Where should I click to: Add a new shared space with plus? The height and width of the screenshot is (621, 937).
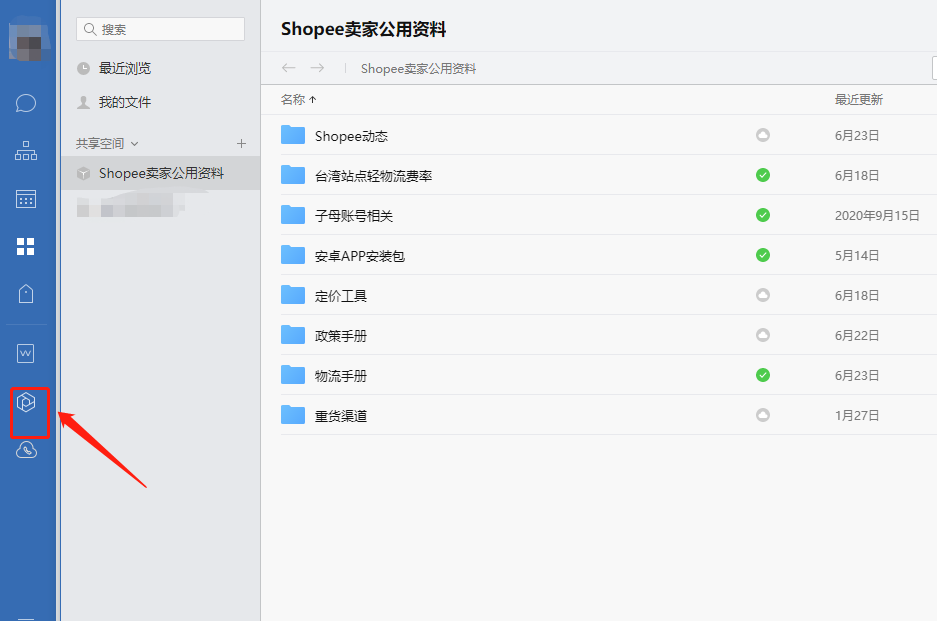point(241,143)
